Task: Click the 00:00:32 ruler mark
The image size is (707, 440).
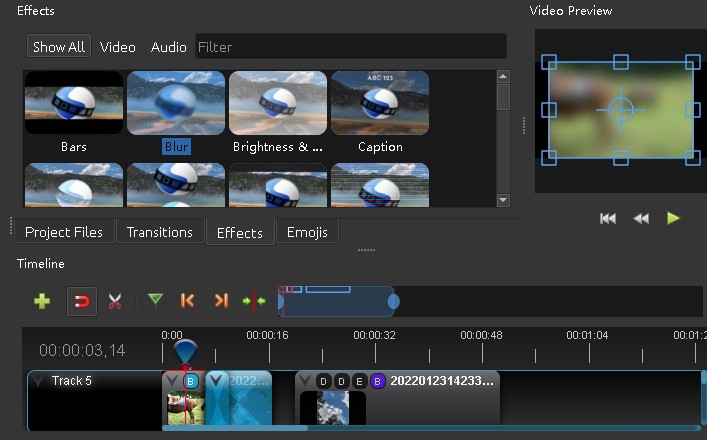Action: pyautogui.click(x=374, y=335)
